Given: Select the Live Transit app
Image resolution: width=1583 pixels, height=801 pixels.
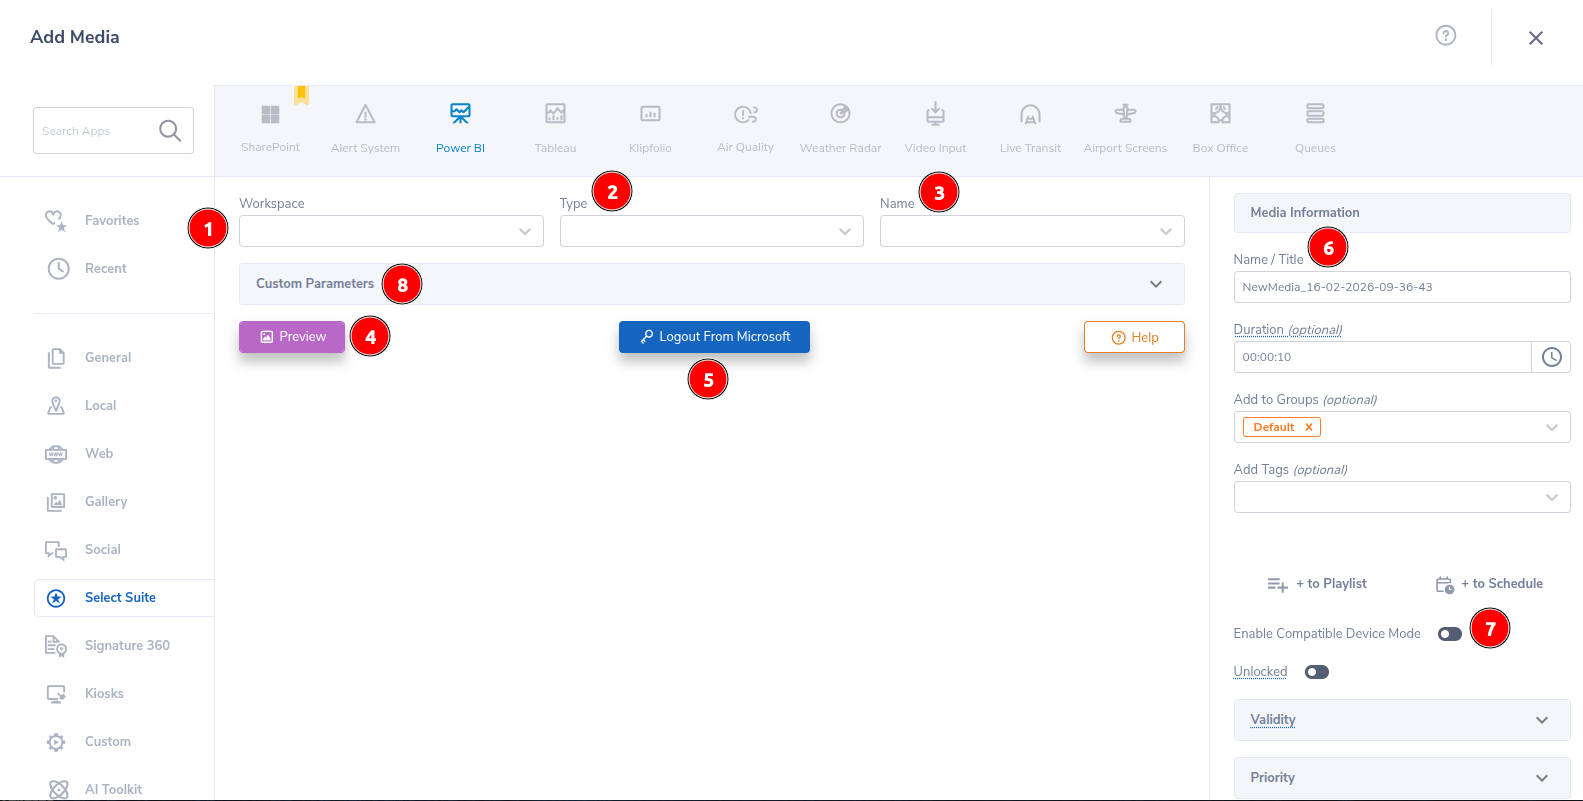Looking at the screenshot, I should click(x=1030, y=127).
